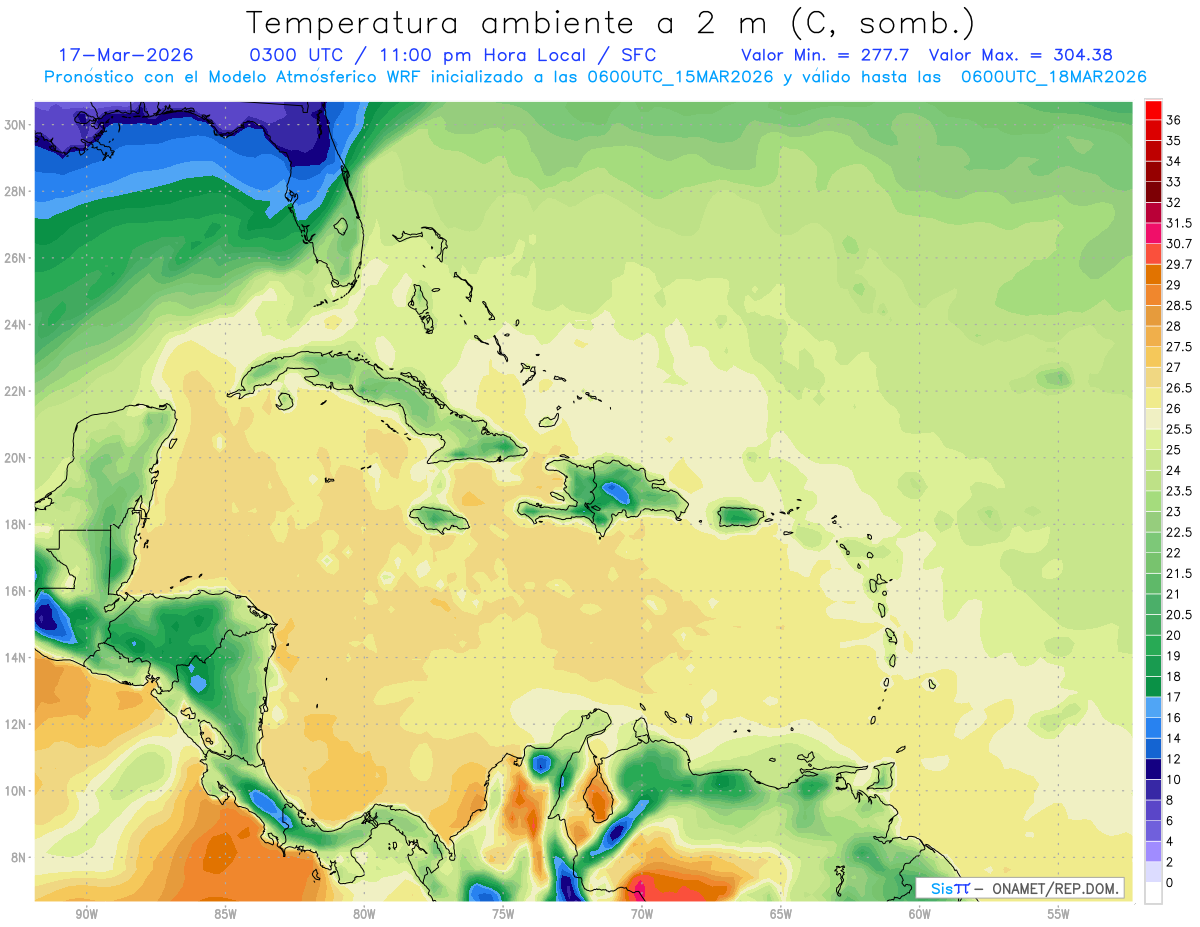Click the red color band between 35 and 36
The image size is (1200, 927).
coord(1153,131)
